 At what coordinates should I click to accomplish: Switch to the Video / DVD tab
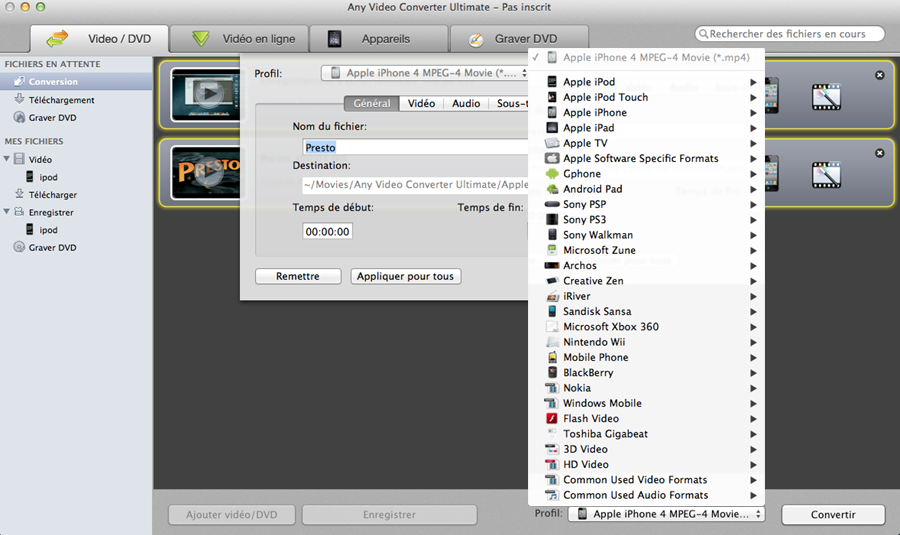[99, 39]
